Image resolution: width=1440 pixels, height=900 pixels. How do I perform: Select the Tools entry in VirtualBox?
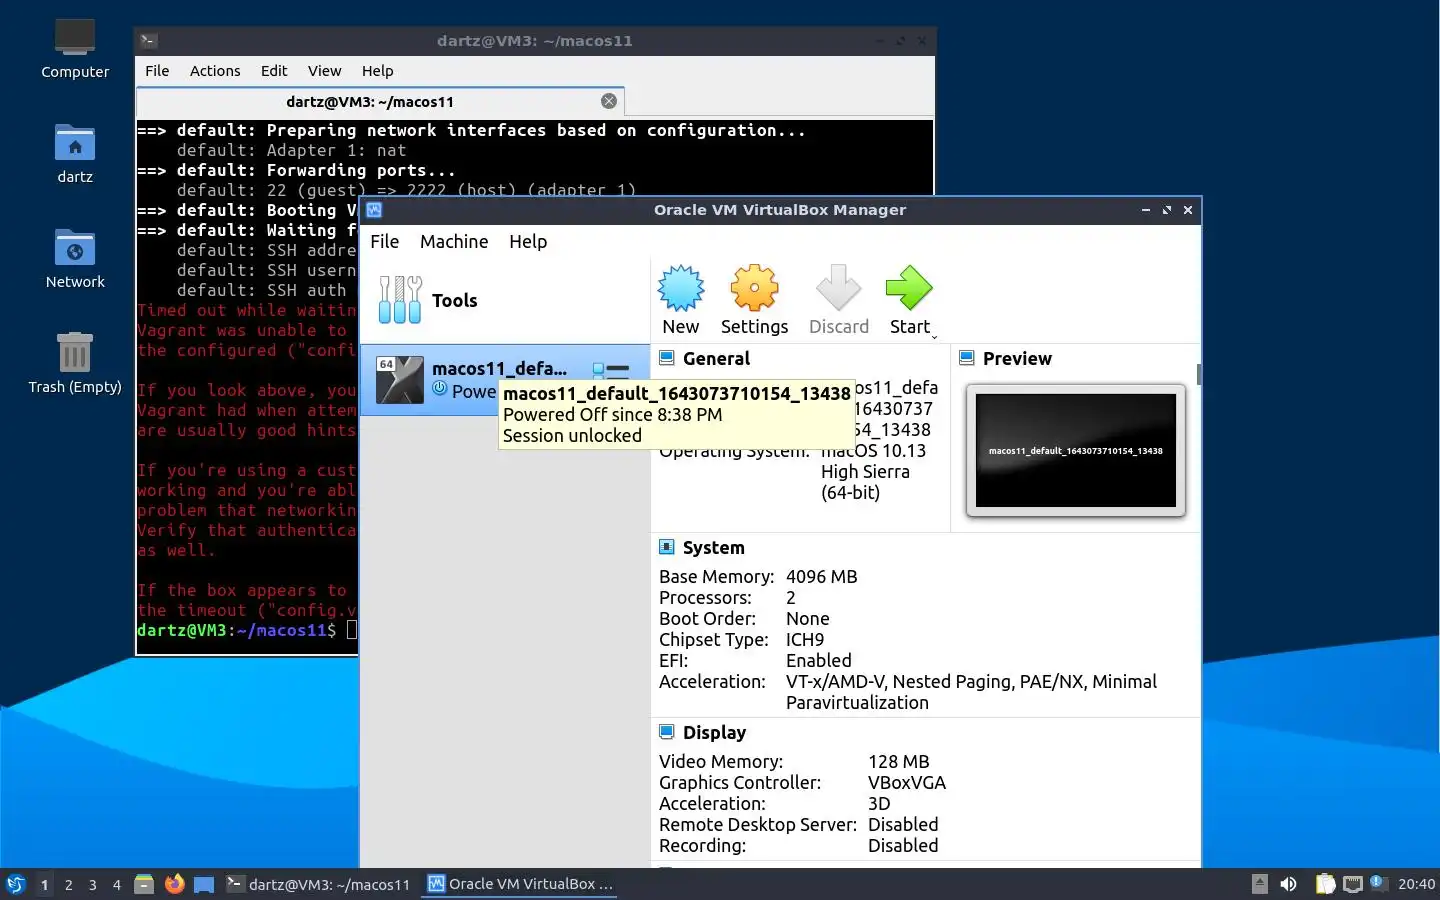click(504, 300)
